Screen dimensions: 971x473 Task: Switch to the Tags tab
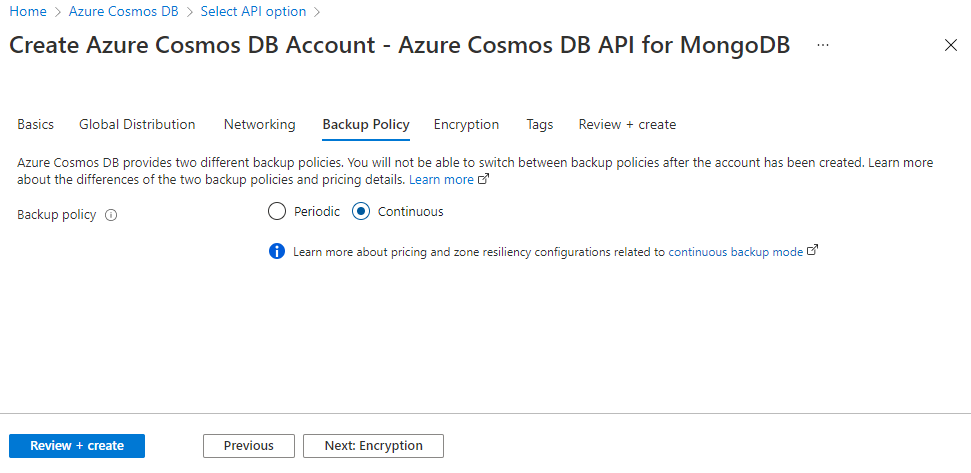point(540,124)
